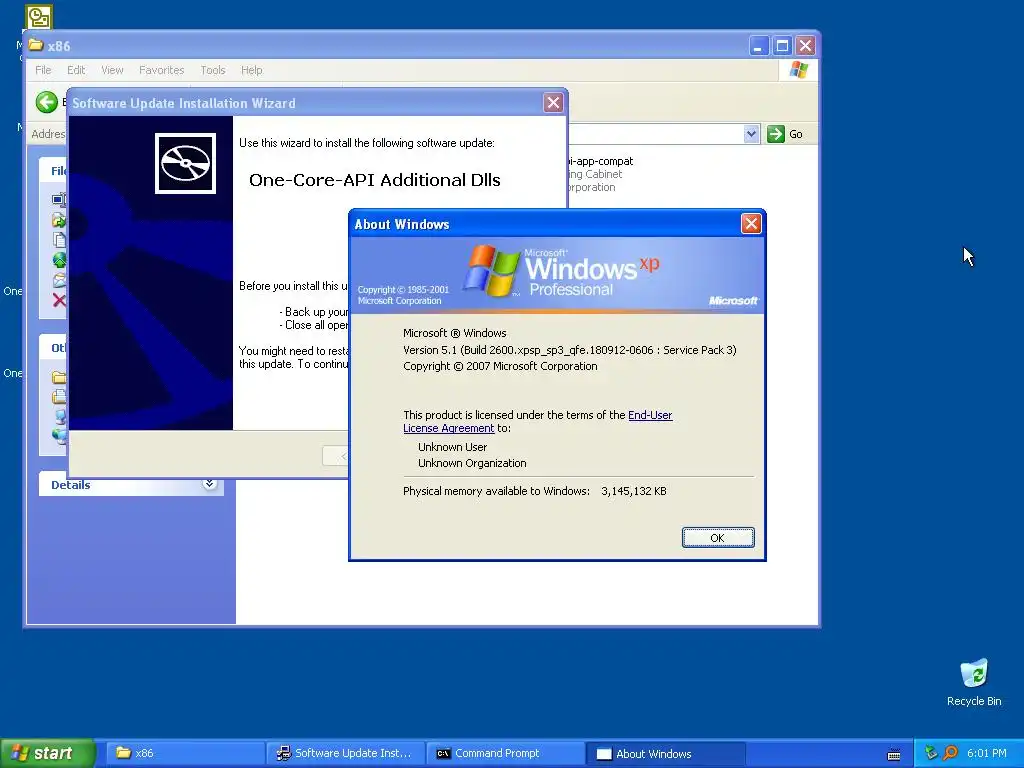
Task: Open the View menu in x86 window
Action: 112,70
